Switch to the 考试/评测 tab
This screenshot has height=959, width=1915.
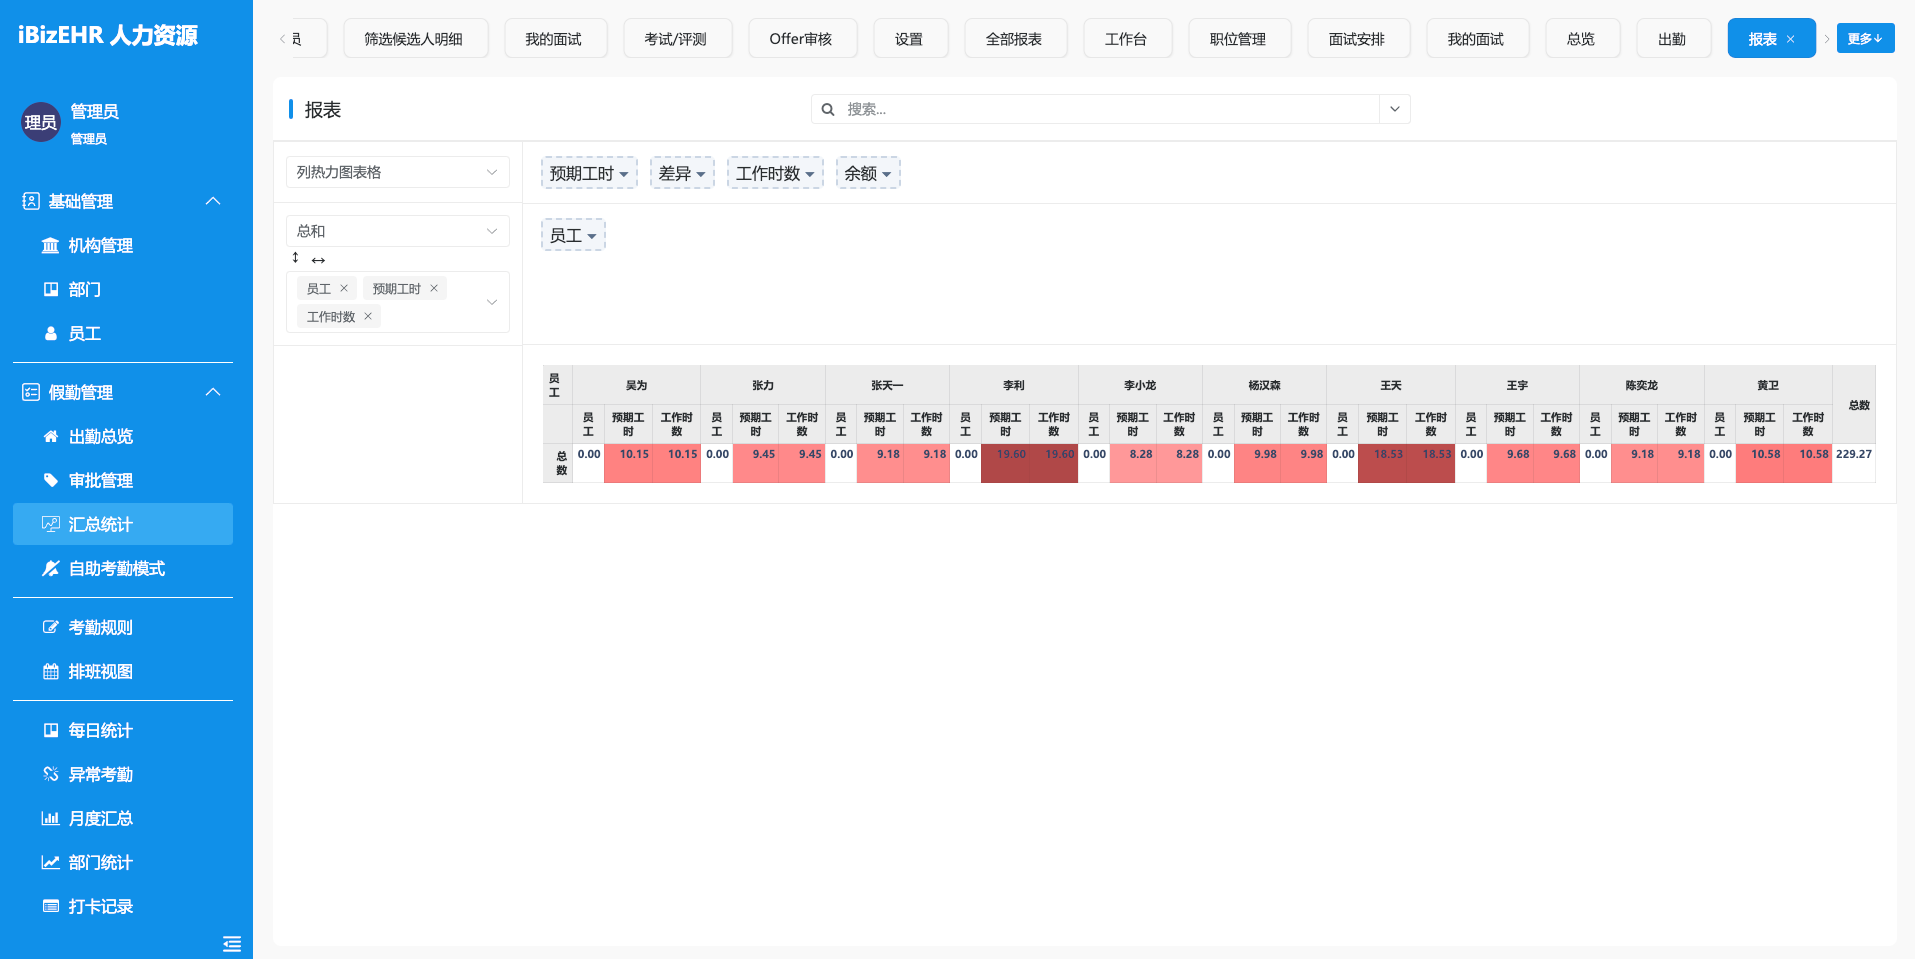coord(677,39)
